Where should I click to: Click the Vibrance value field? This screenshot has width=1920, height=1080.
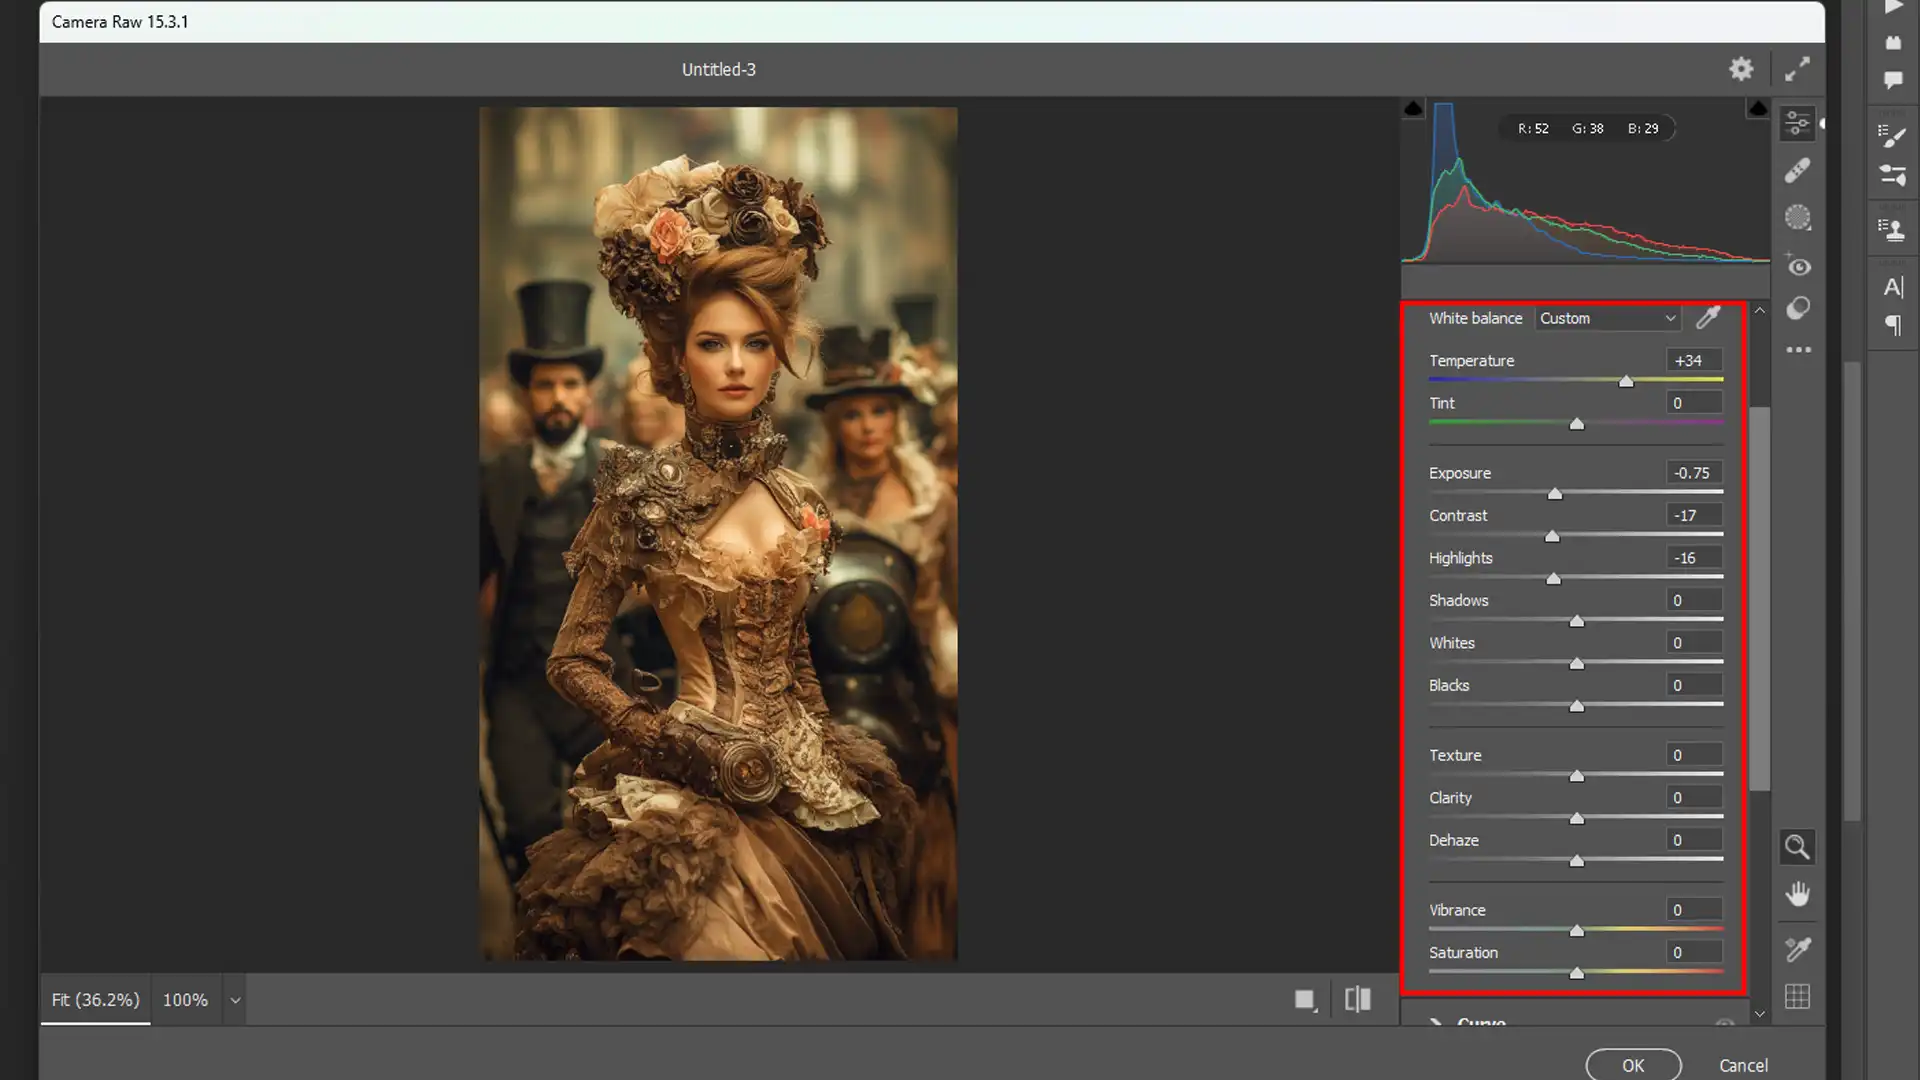coord(1694,910)
